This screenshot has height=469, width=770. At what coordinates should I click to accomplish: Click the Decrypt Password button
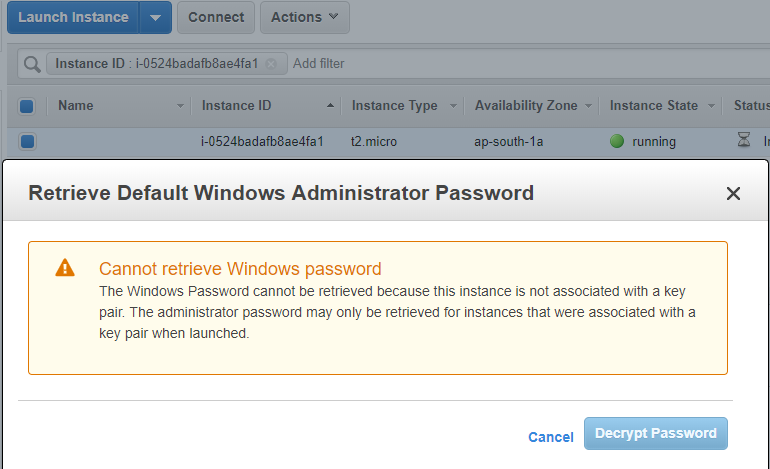656,434
